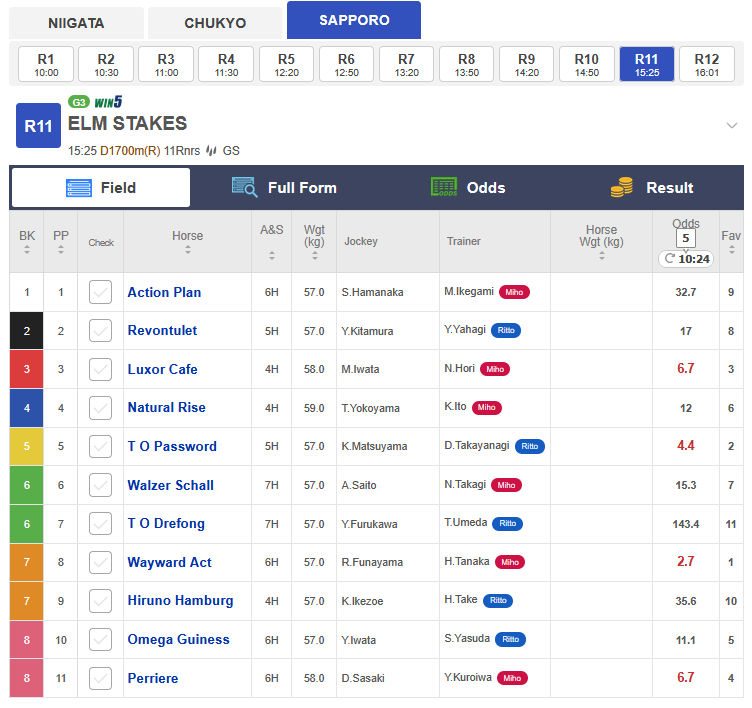The height and width of the screenshot is (708, 752).
Task: Sort the table by PP column
Action: pyautogui.click(x=61, y=250)
